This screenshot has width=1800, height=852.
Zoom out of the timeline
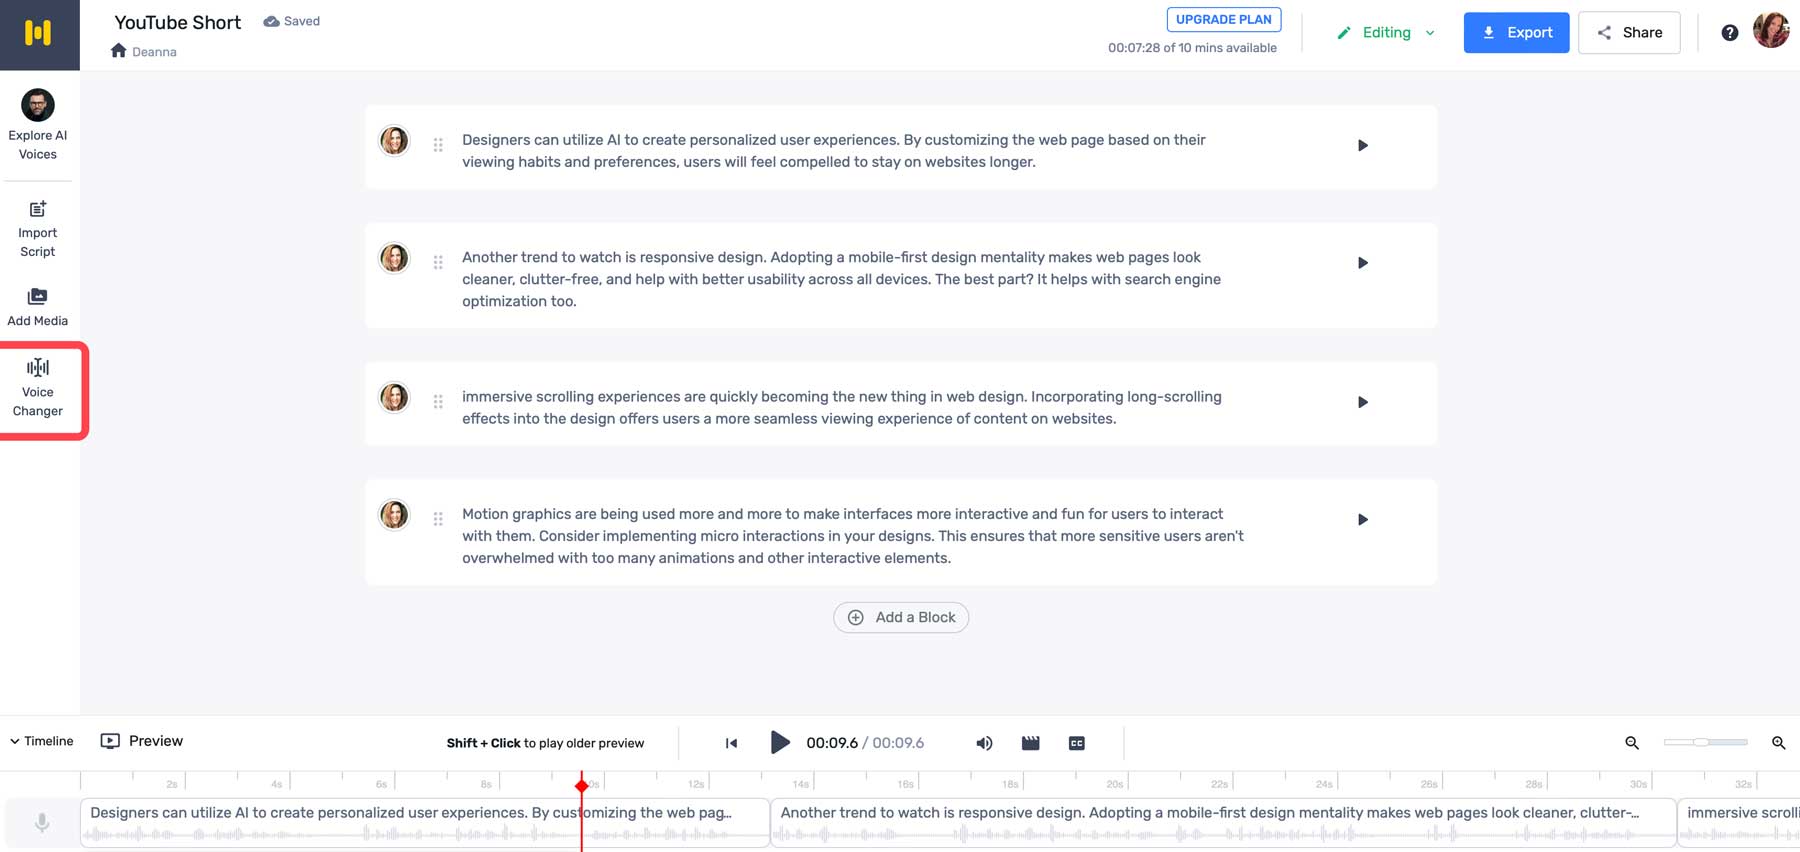coord(1632,743)
